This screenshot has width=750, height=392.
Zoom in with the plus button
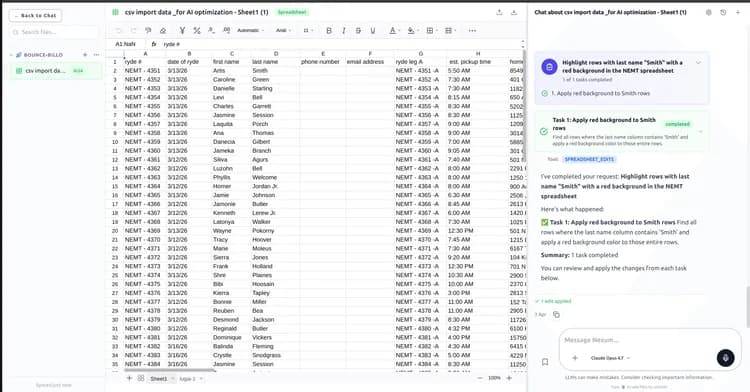point(509,378)
